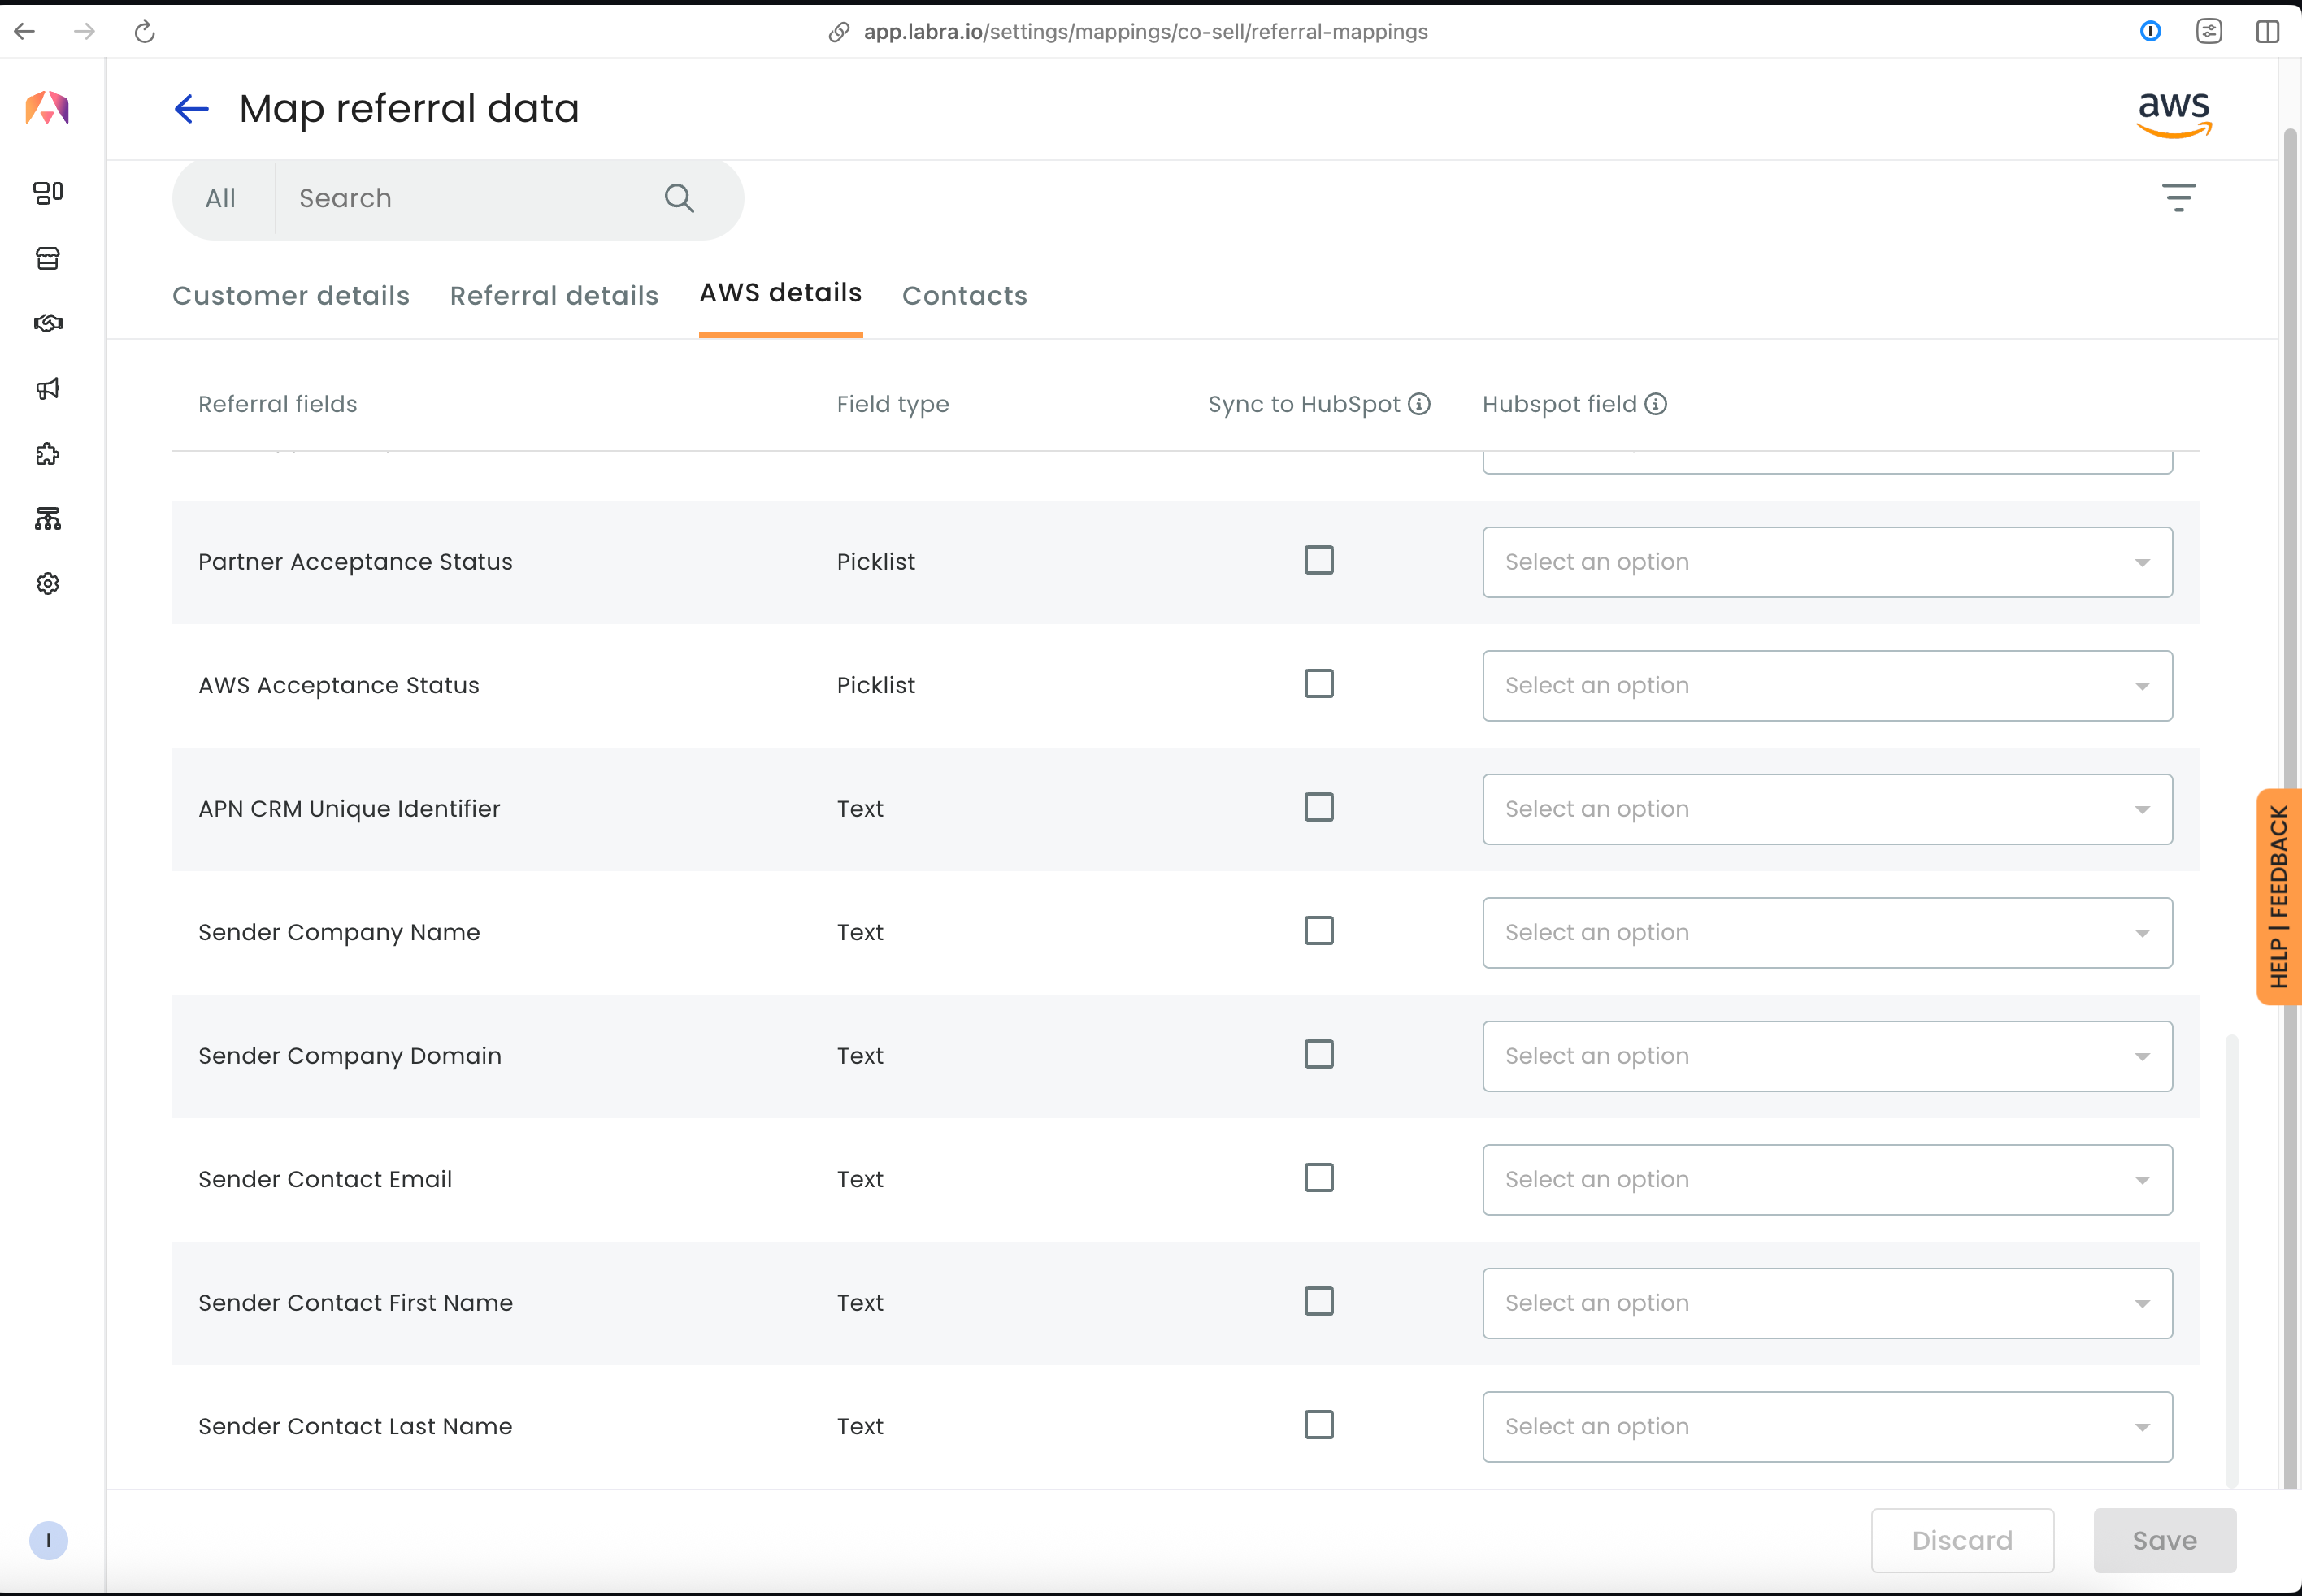This screenshot has height=1596, width=2302.
Task: Click the blue back arrow beside Map referral data
Action: (x=191, y=108)
